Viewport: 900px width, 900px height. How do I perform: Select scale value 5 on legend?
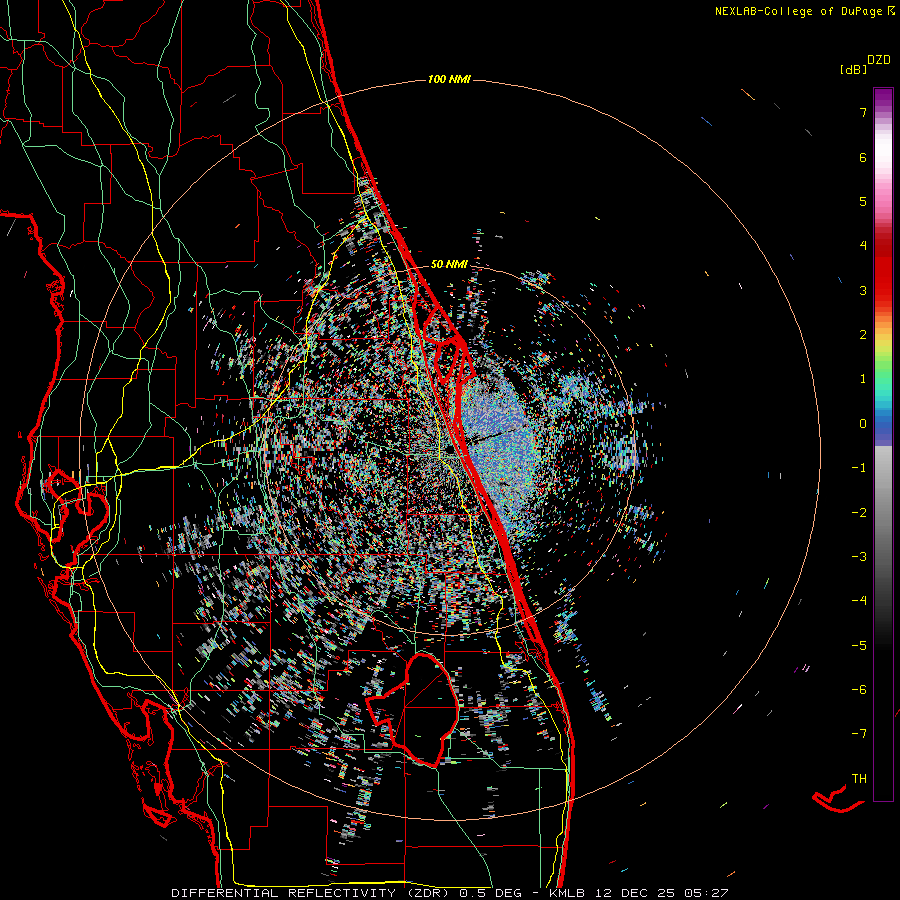click(863, 201)
